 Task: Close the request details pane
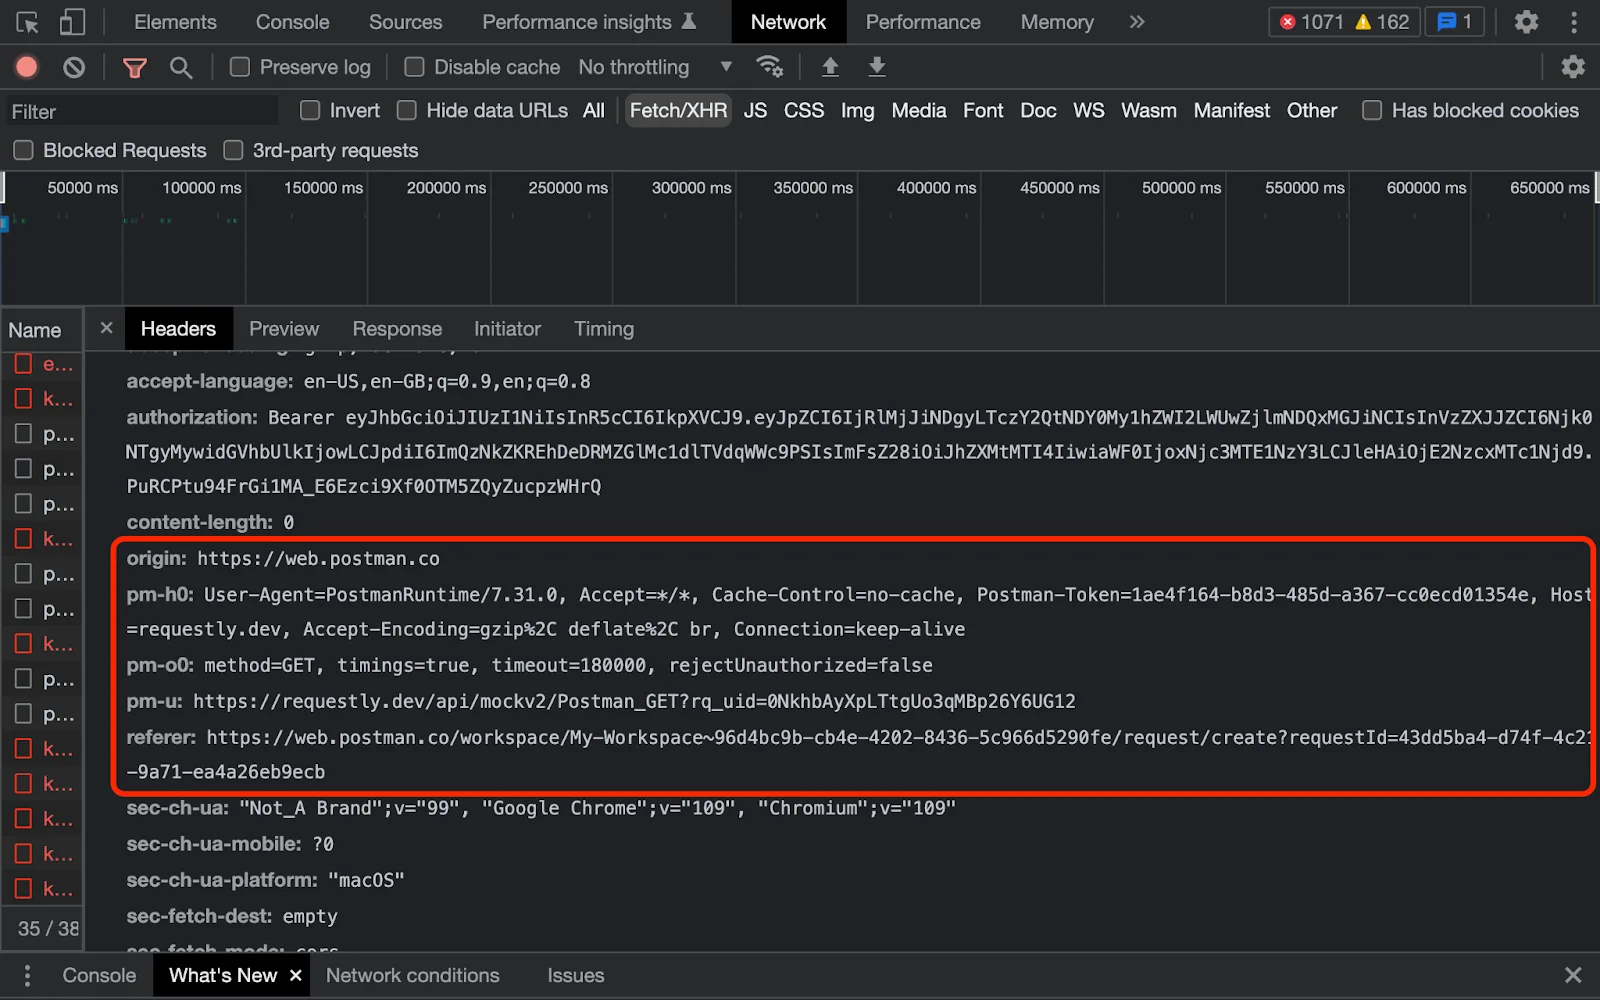pos(107,328)
